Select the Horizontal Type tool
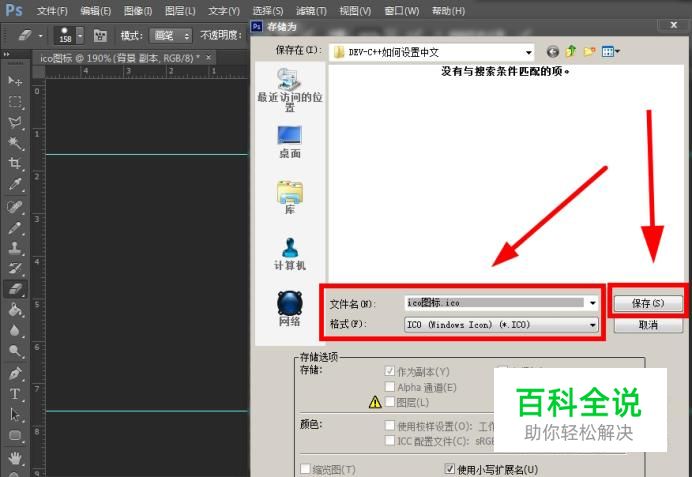The height and width of the screenshot is (477, 692). coord(15,394)
